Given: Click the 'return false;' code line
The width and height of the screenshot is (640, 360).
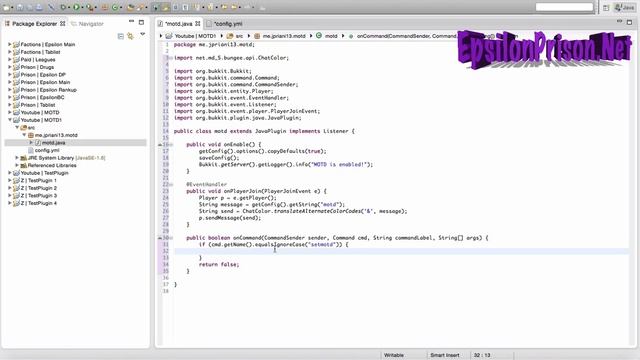Looking at the screenshot, I should (x=219, y=264).
